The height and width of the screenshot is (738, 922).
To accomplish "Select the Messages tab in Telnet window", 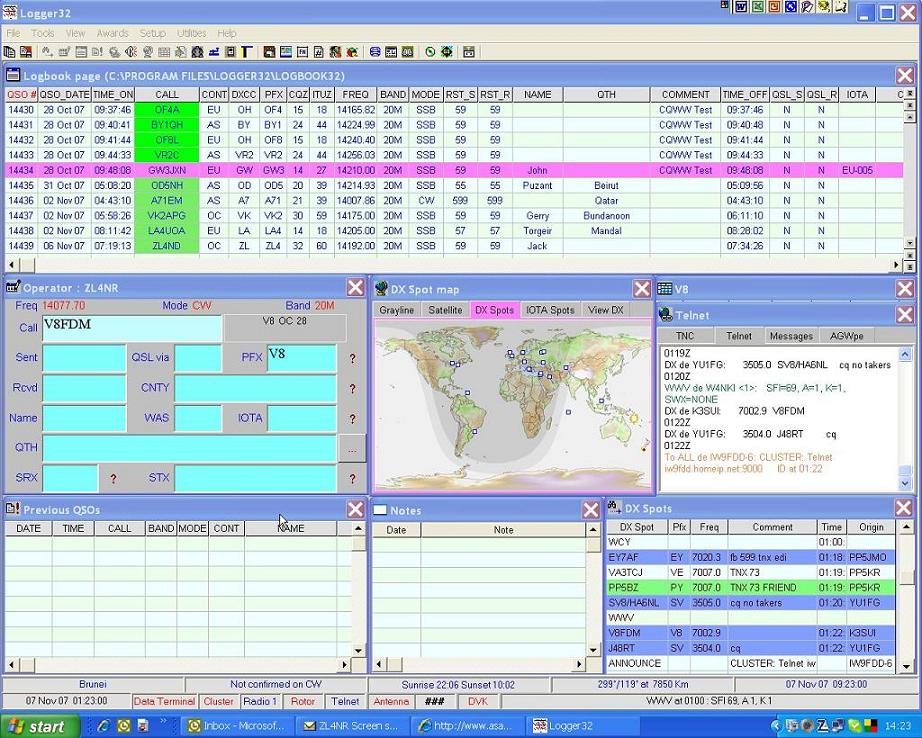I will tap(791, 336).
